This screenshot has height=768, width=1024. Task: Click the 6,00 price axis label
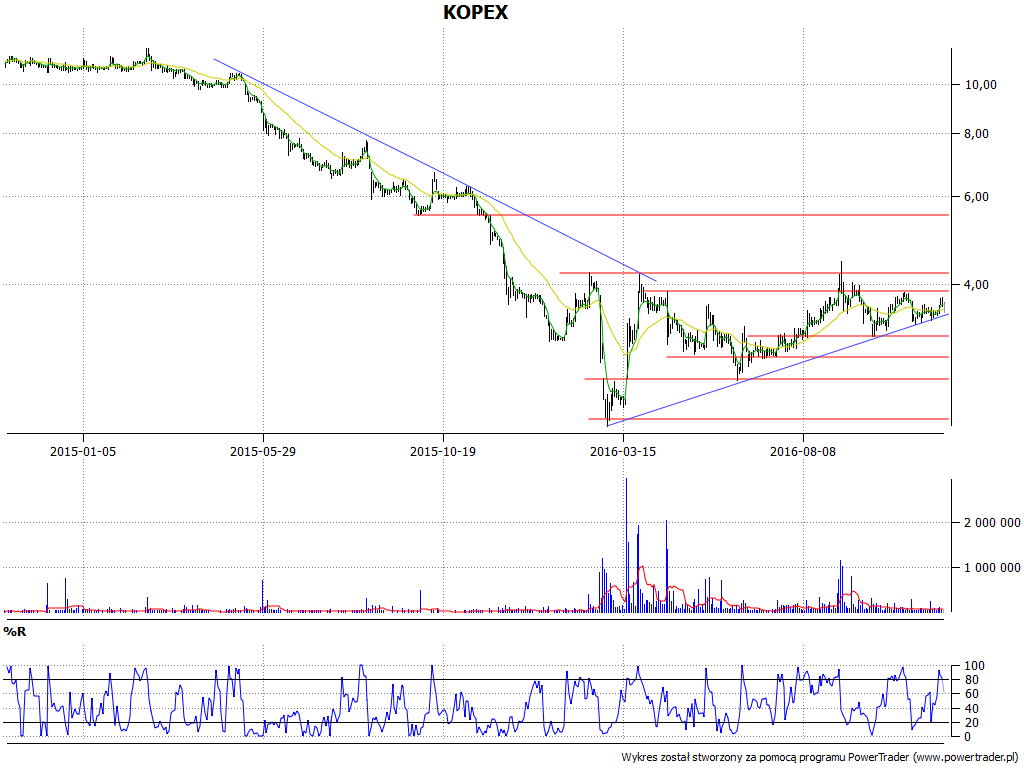click(977, 197)
